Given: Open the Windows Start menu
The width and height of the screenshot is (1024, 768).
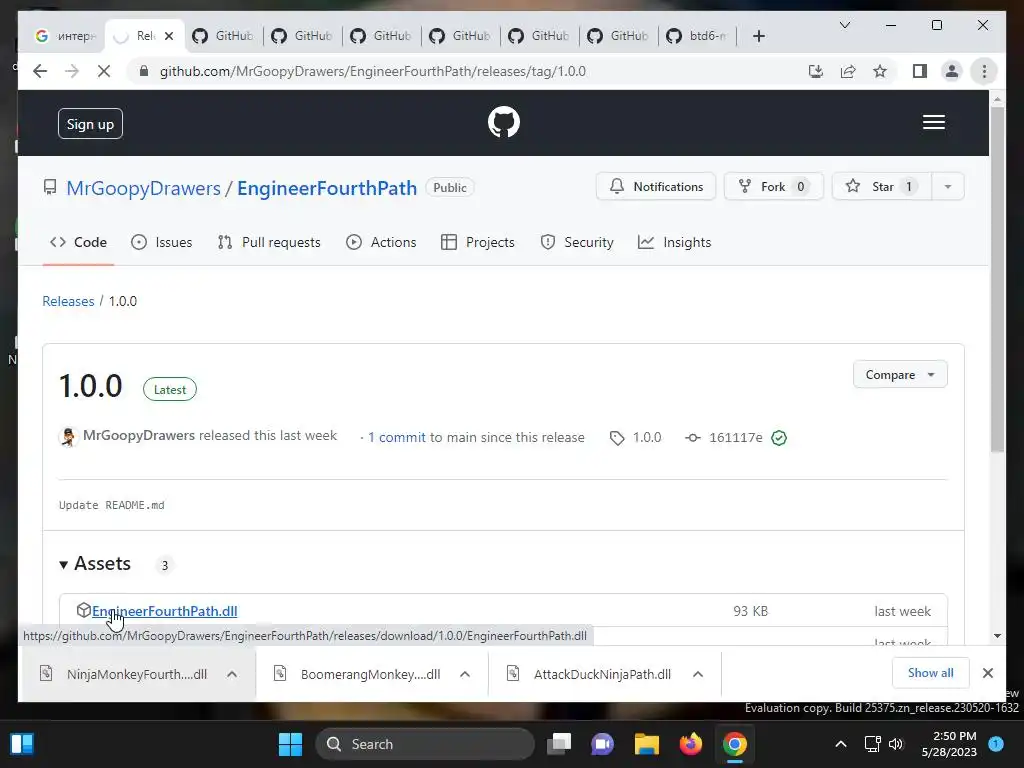Looking at the screenshot, I should tap(290, 744).
